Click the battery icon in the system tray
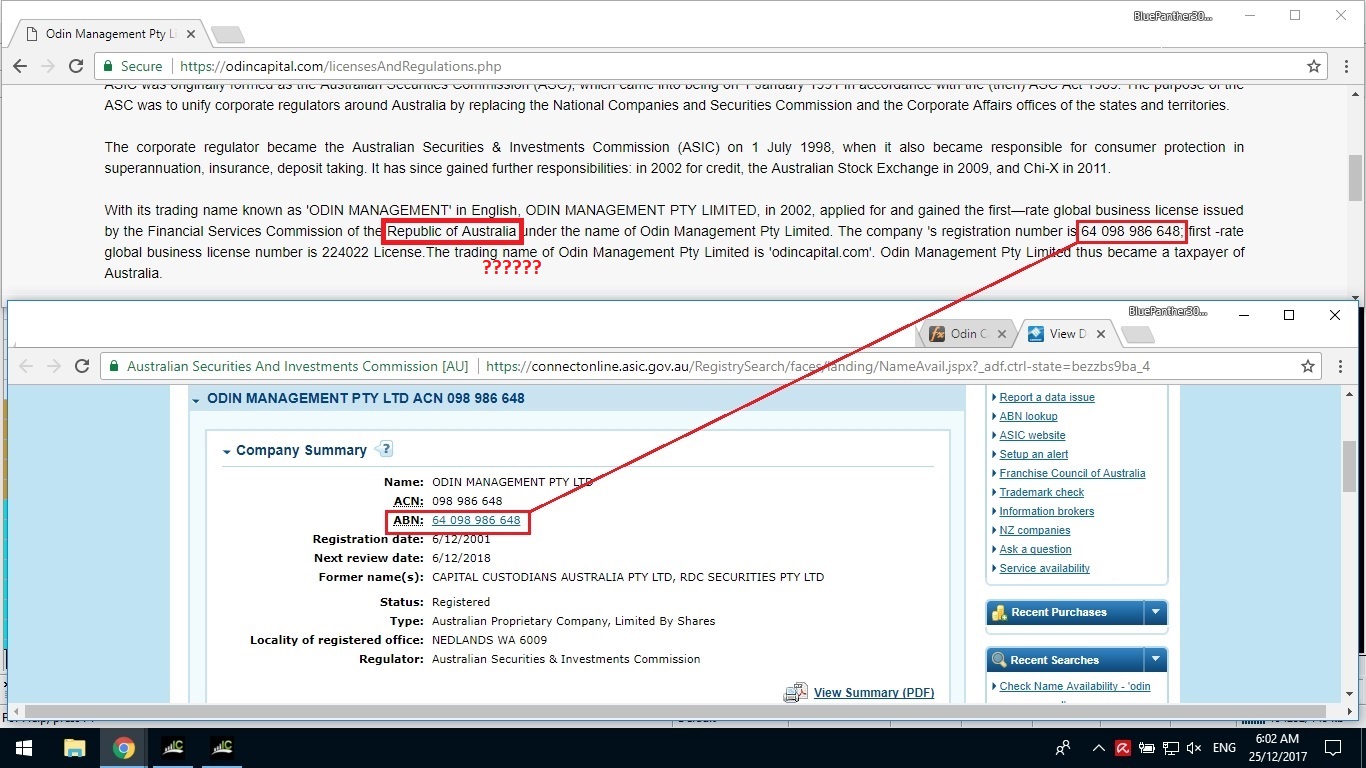The image size is (1366, 768). [x=1146, y=747]
